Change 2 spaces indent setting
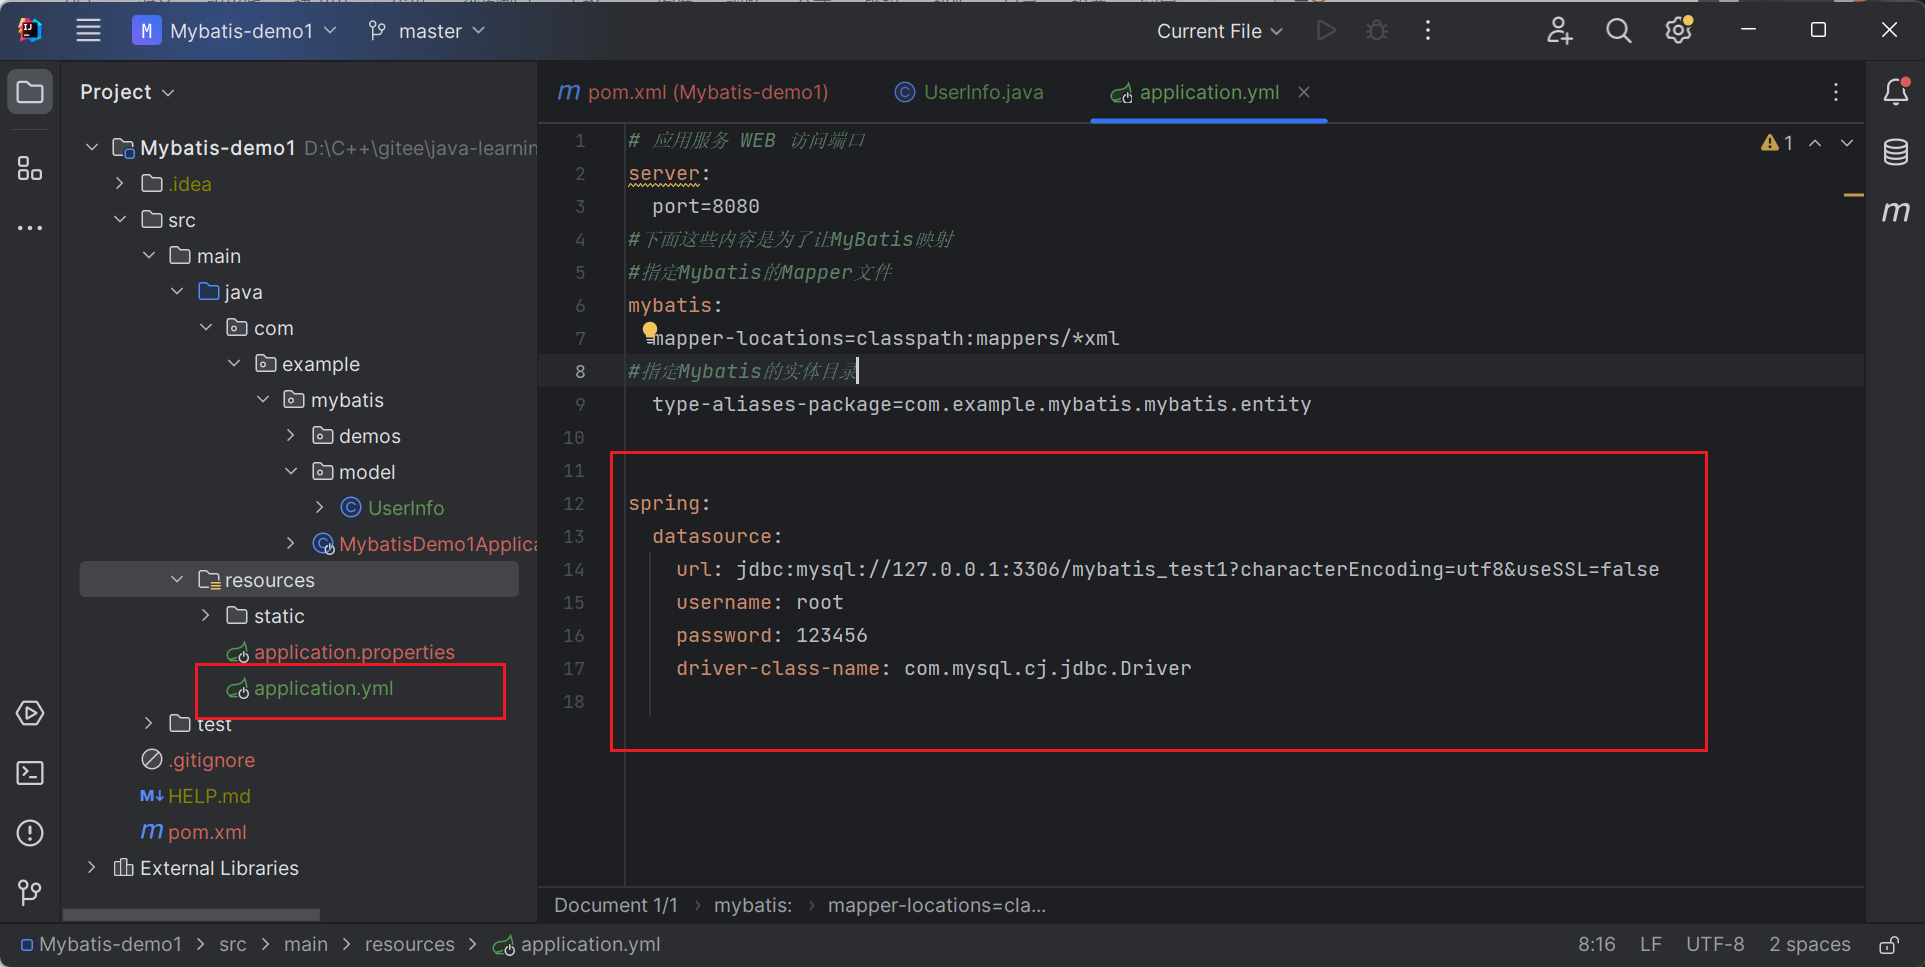This screenshot has height=967, width=1925. pyautogui.click(x=1810, y=945)
